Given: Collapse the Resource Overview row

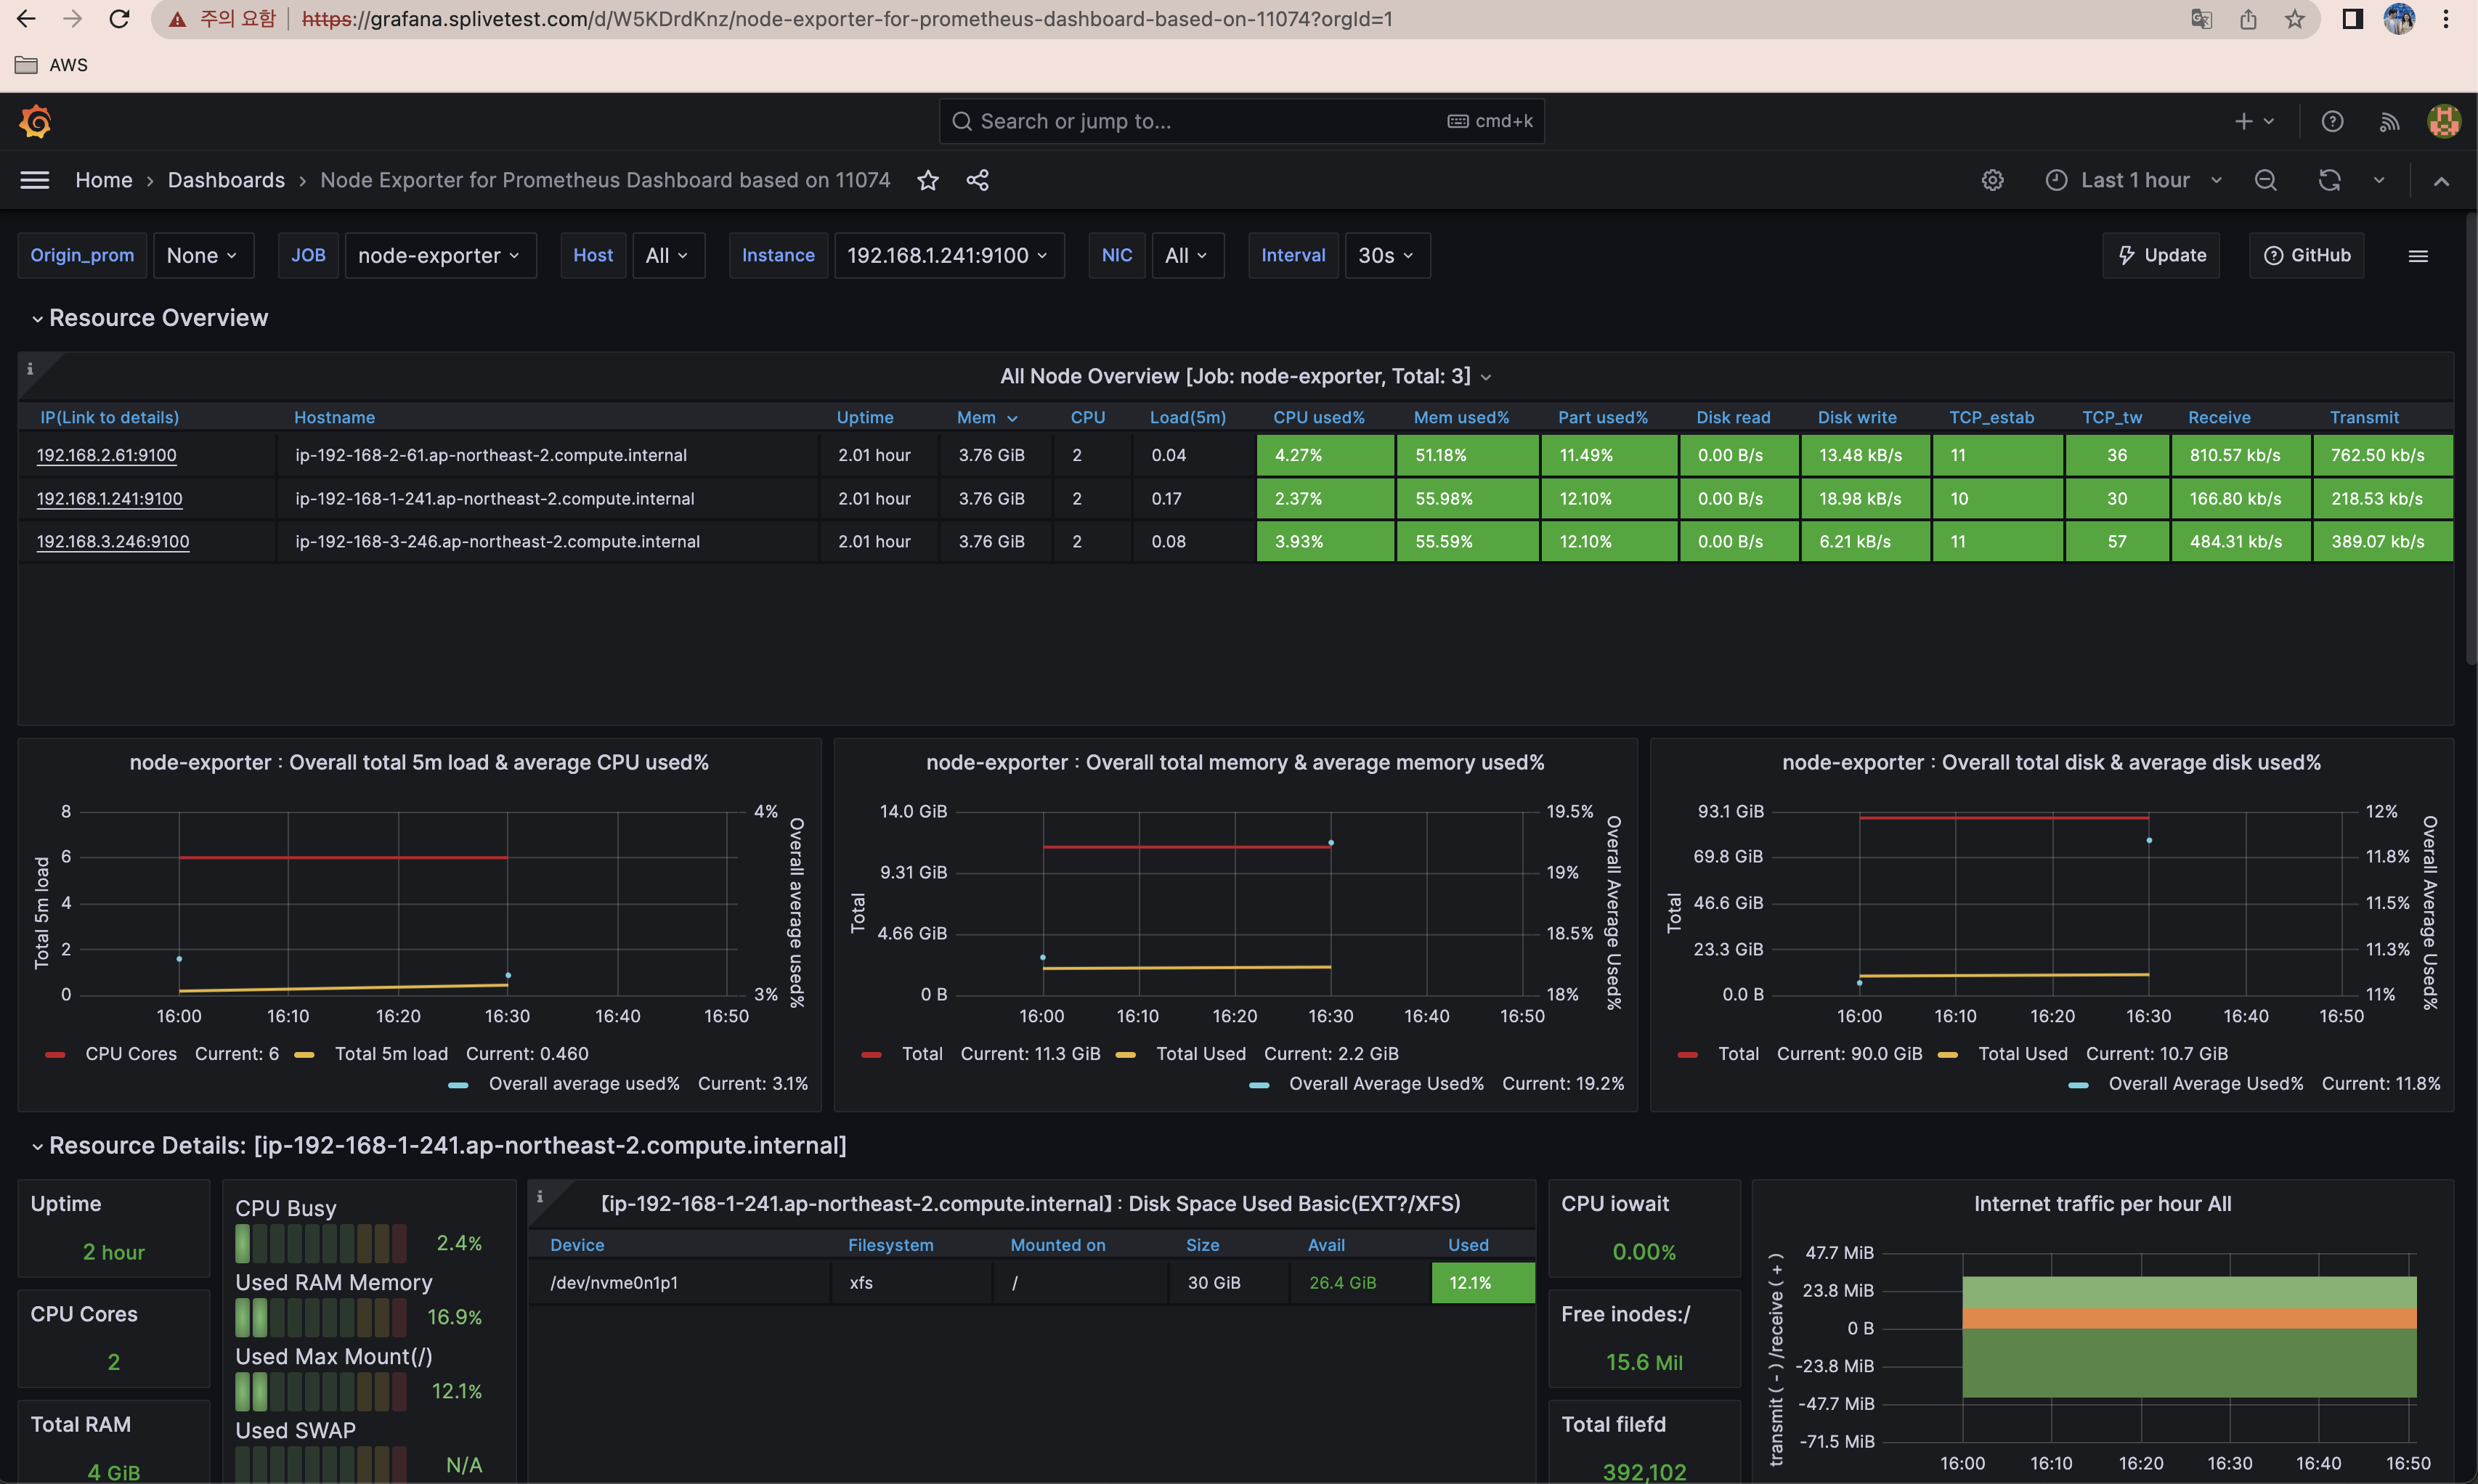Looking at the screenshot, I should (x=158, y=318).
